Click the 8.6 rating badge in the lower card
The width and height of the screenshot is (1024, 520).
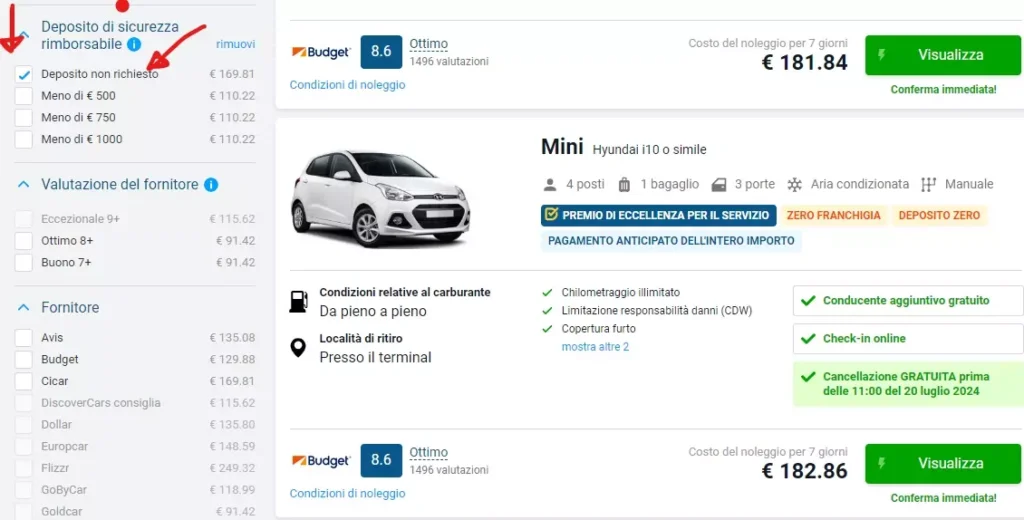pos(381,461)
